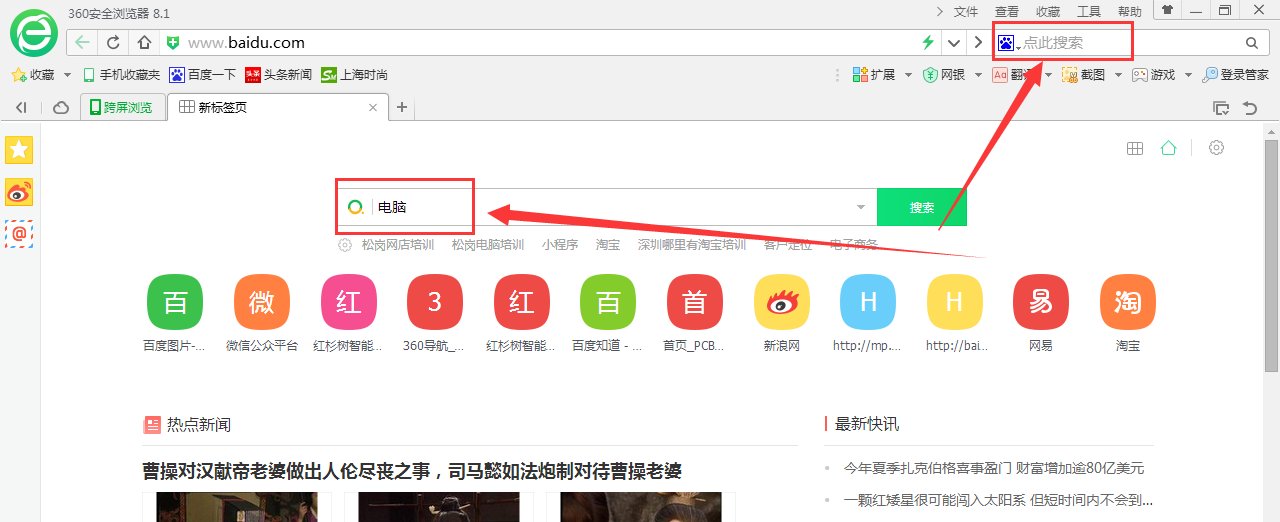
Task: Open the 工具 menu
Action: (1089, 12)
